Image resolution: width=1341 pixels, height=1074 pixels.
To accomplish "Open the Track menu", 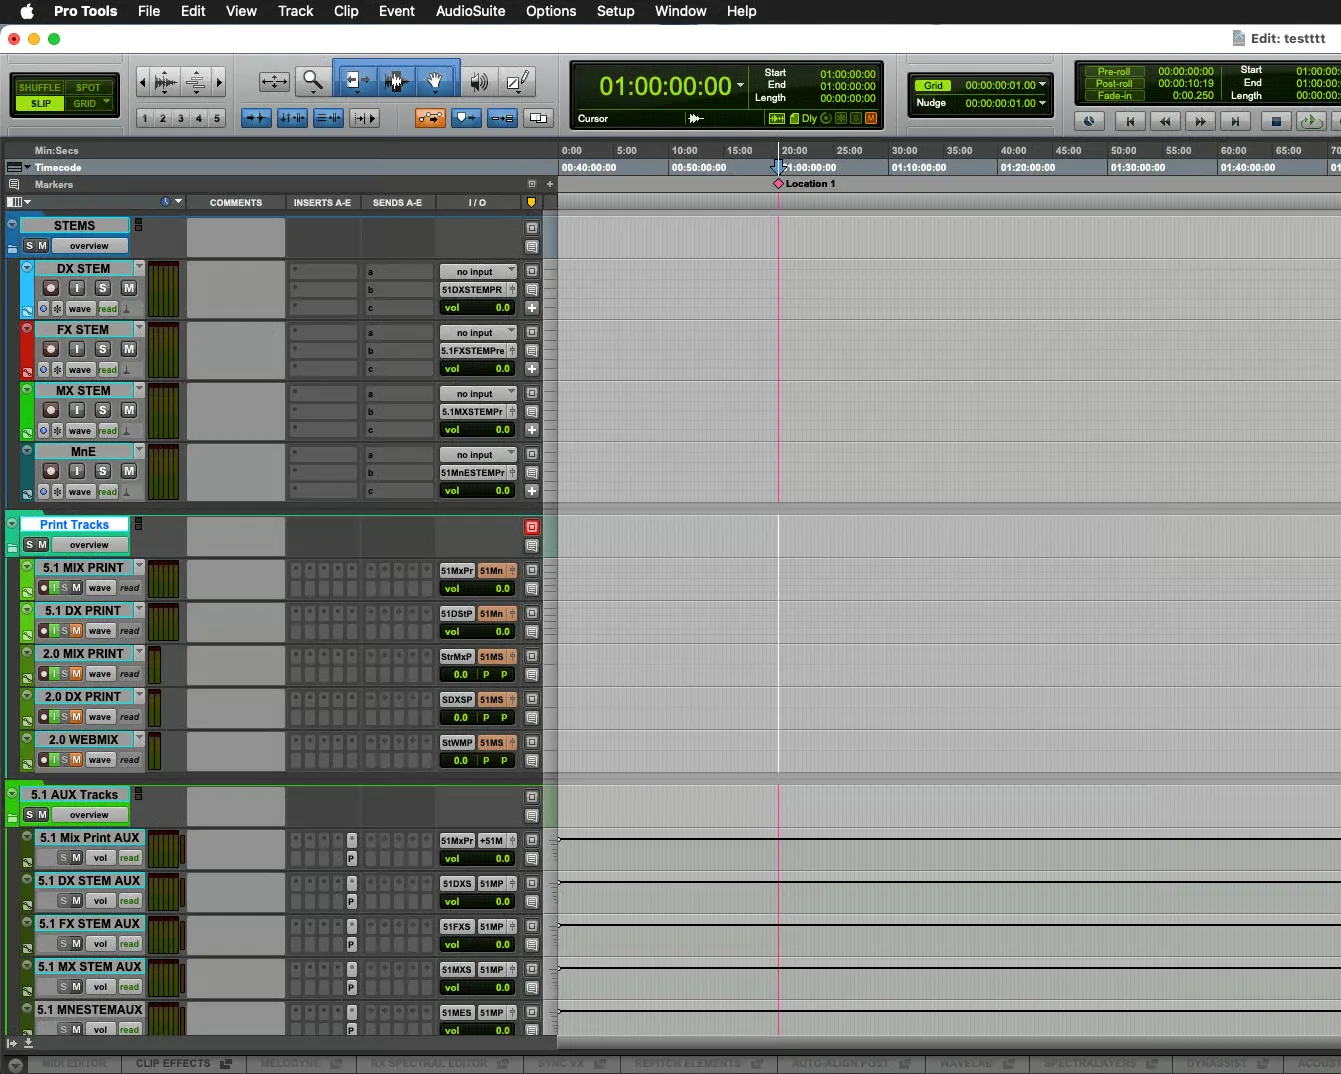I will tap(295, 11).
